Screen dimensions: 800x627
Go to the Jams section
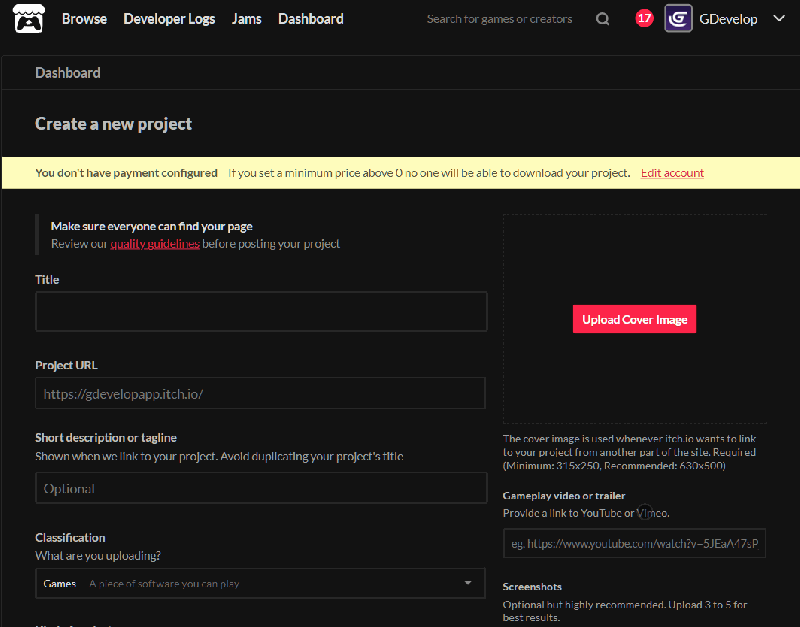coord(246,18)
